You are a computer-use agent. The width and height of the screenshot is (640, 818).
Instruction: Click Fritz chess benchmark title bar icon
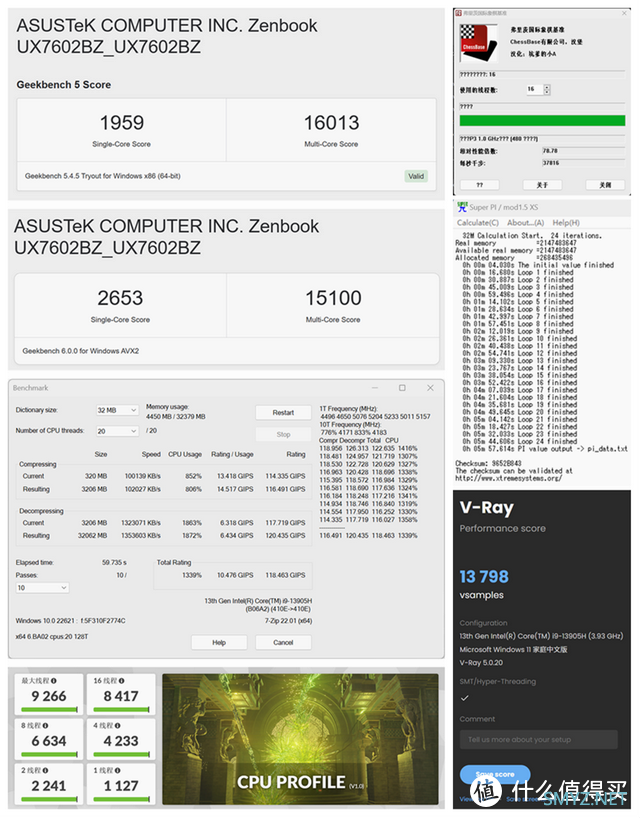459,13
